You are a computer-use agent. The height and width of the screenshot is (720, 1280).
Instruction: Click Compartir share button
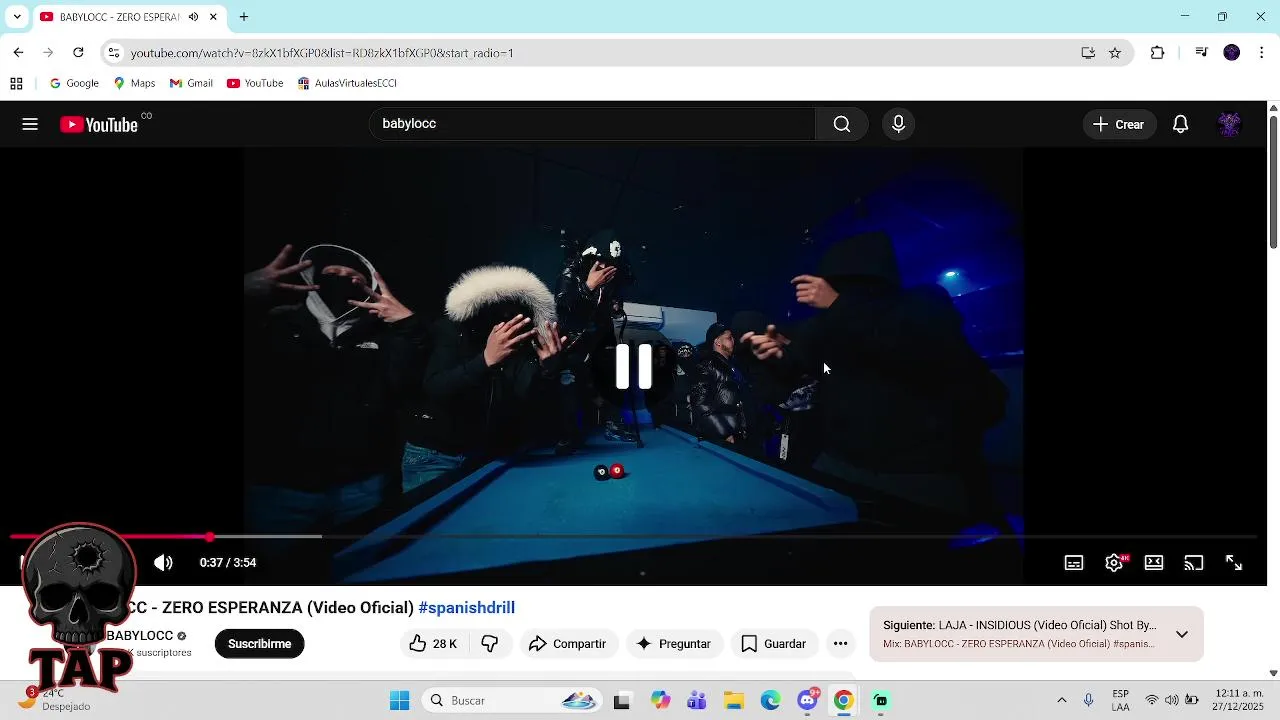tap(567, 644)
